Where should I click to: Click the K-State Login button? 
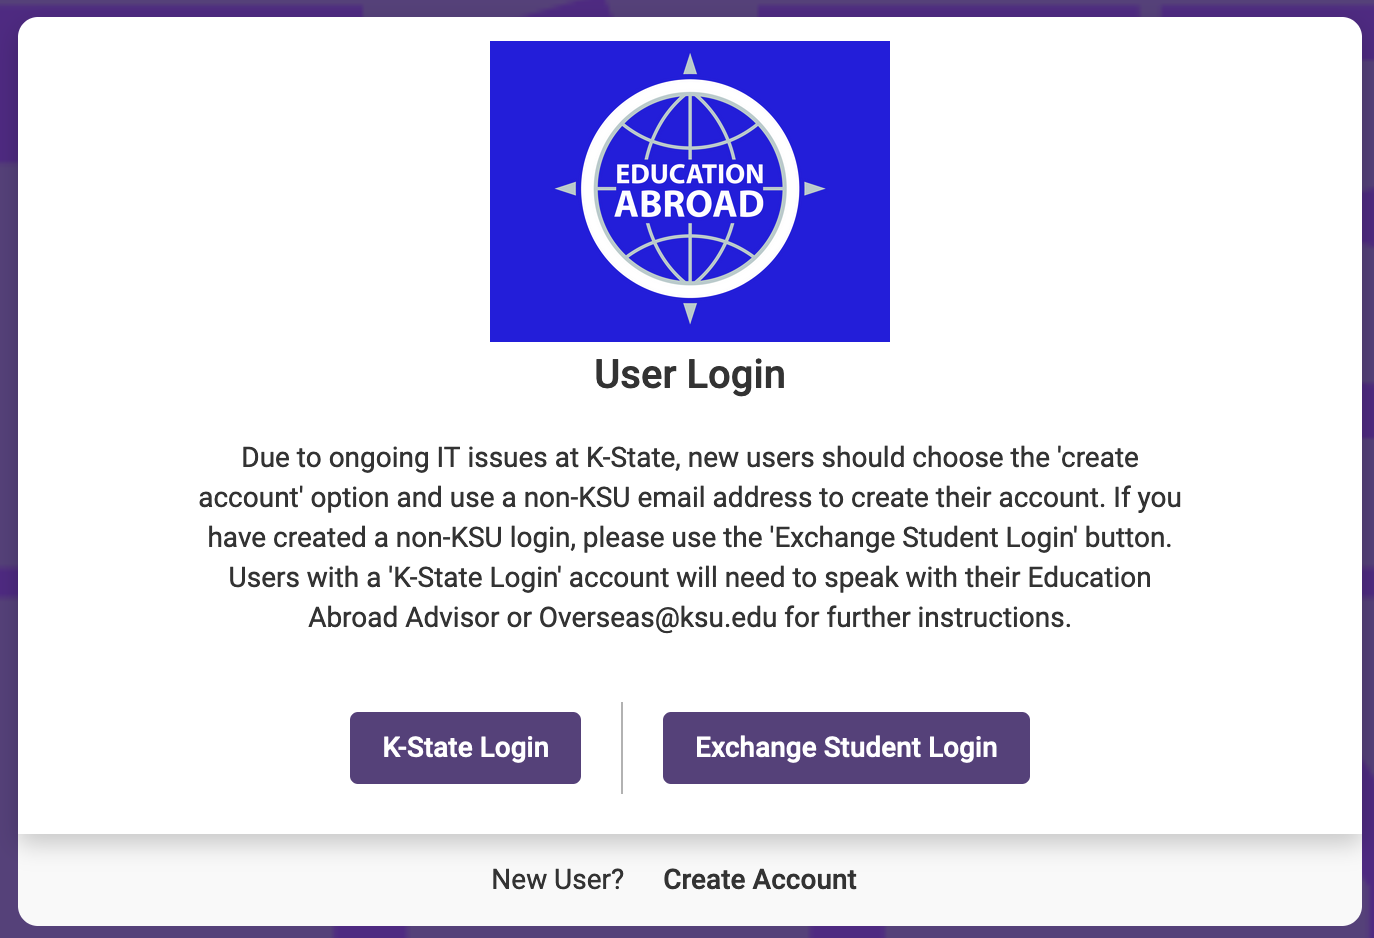click(465, 748)
